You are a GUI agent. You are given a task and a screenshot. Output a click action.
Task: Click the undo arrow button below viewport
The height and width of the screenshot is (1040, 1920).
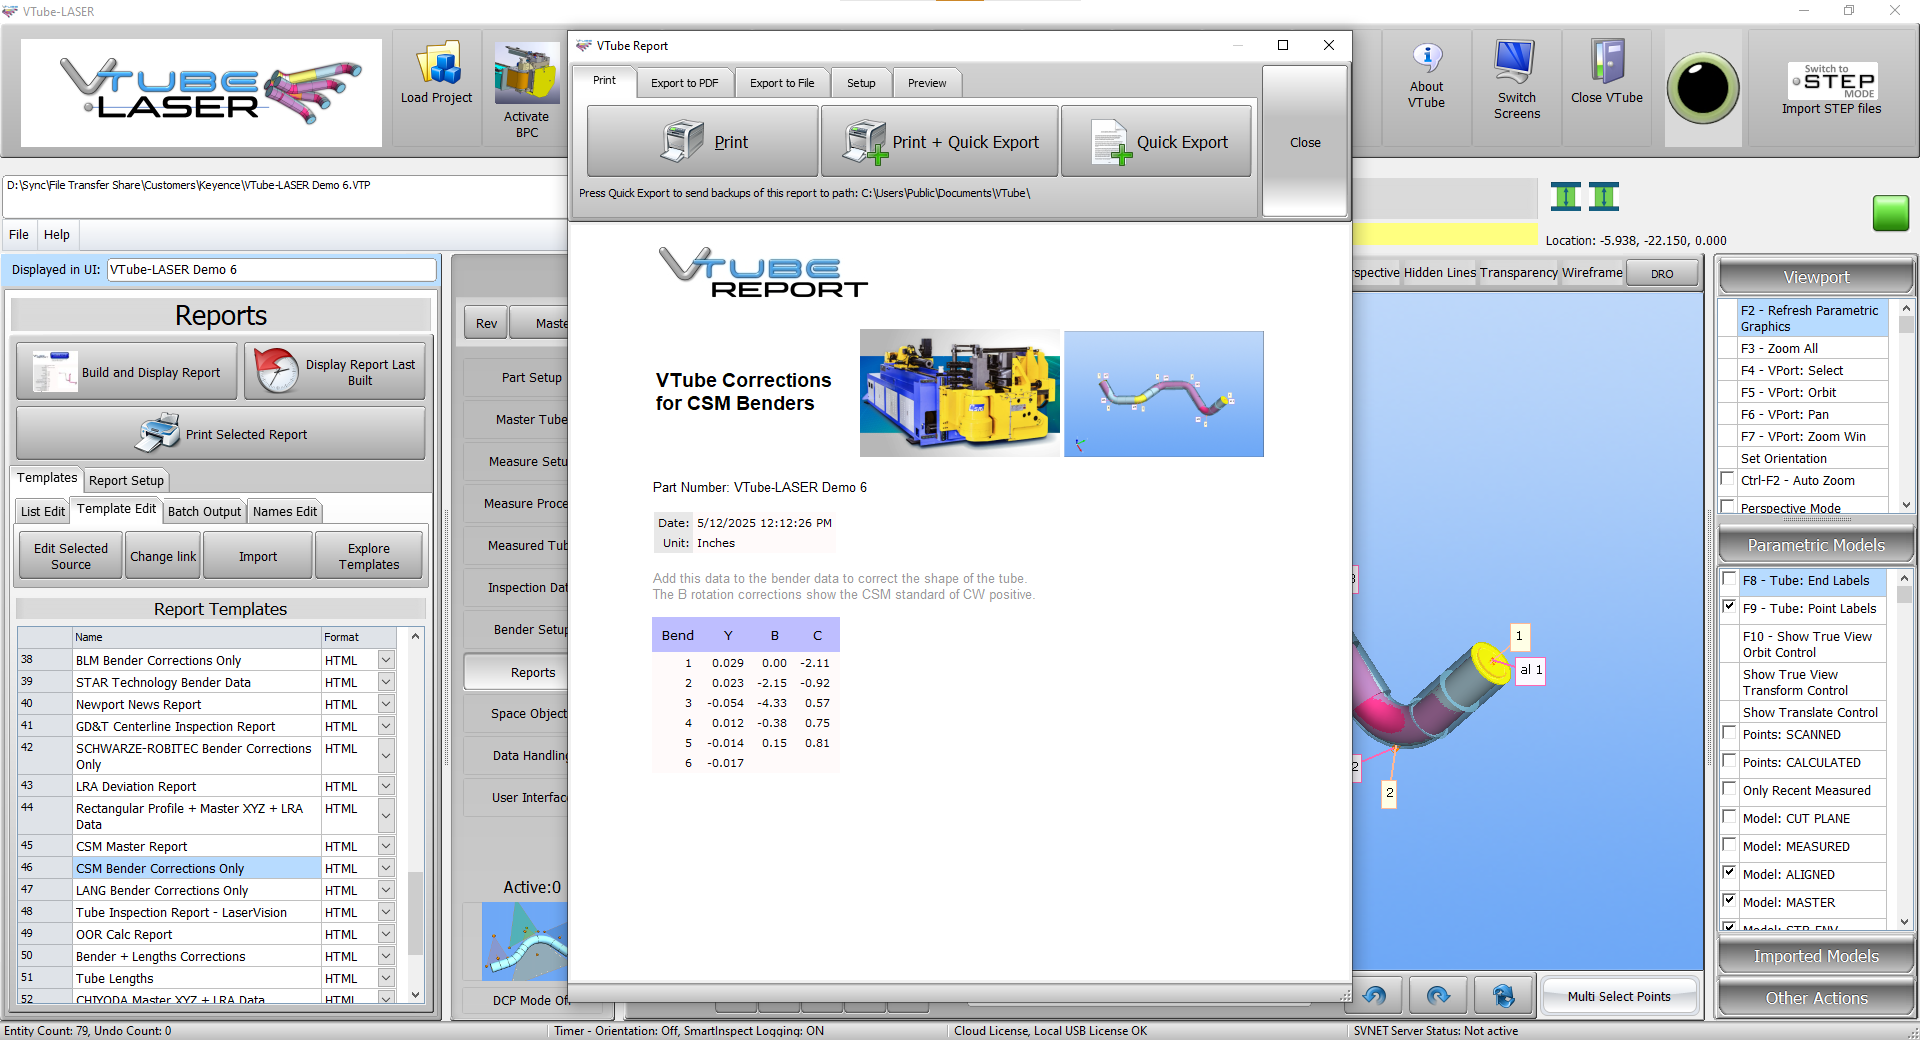click(1375, 996)
